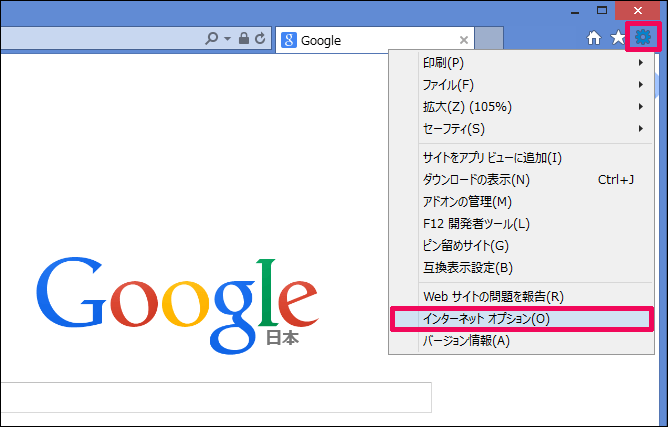Screen dimensions: 668x427
Task: Select the Google tab
Action: pos(375,40)
